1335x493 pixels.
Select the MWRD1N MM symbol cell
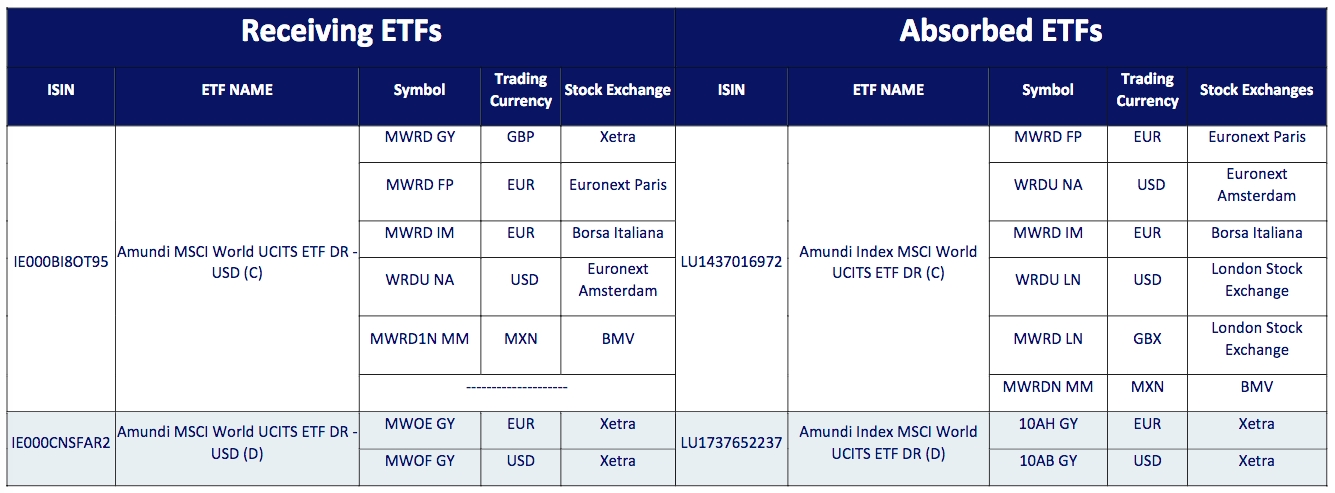[420, 339]
